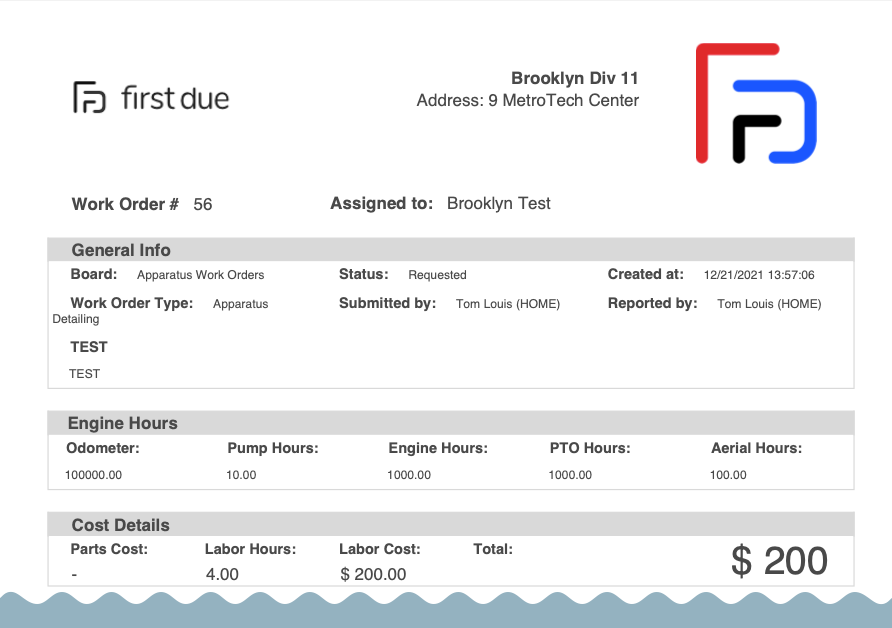892x628 pixels.
Task: Select the Brooklyn Div 11 heading
Action: click(x=575, y=78)
